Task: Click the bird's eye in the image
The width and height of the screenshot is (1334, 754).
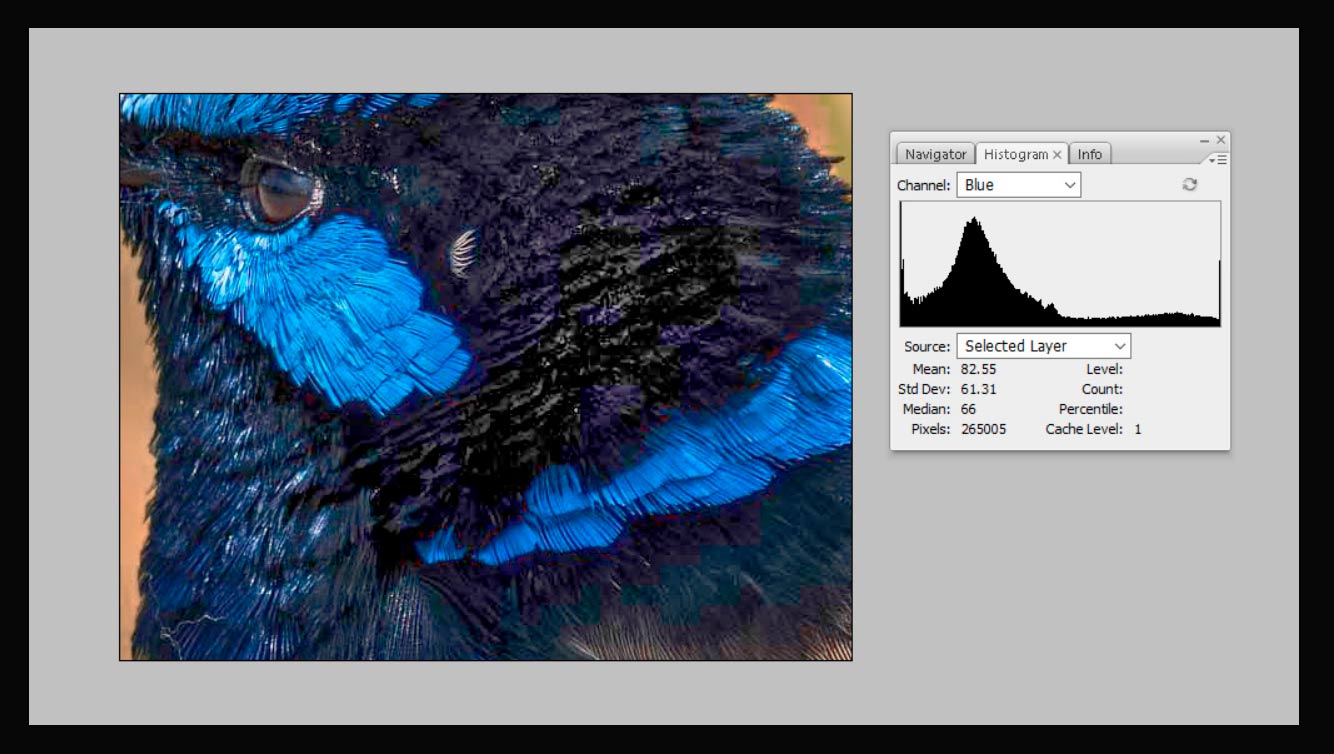Action: click(x=280, y=189)
